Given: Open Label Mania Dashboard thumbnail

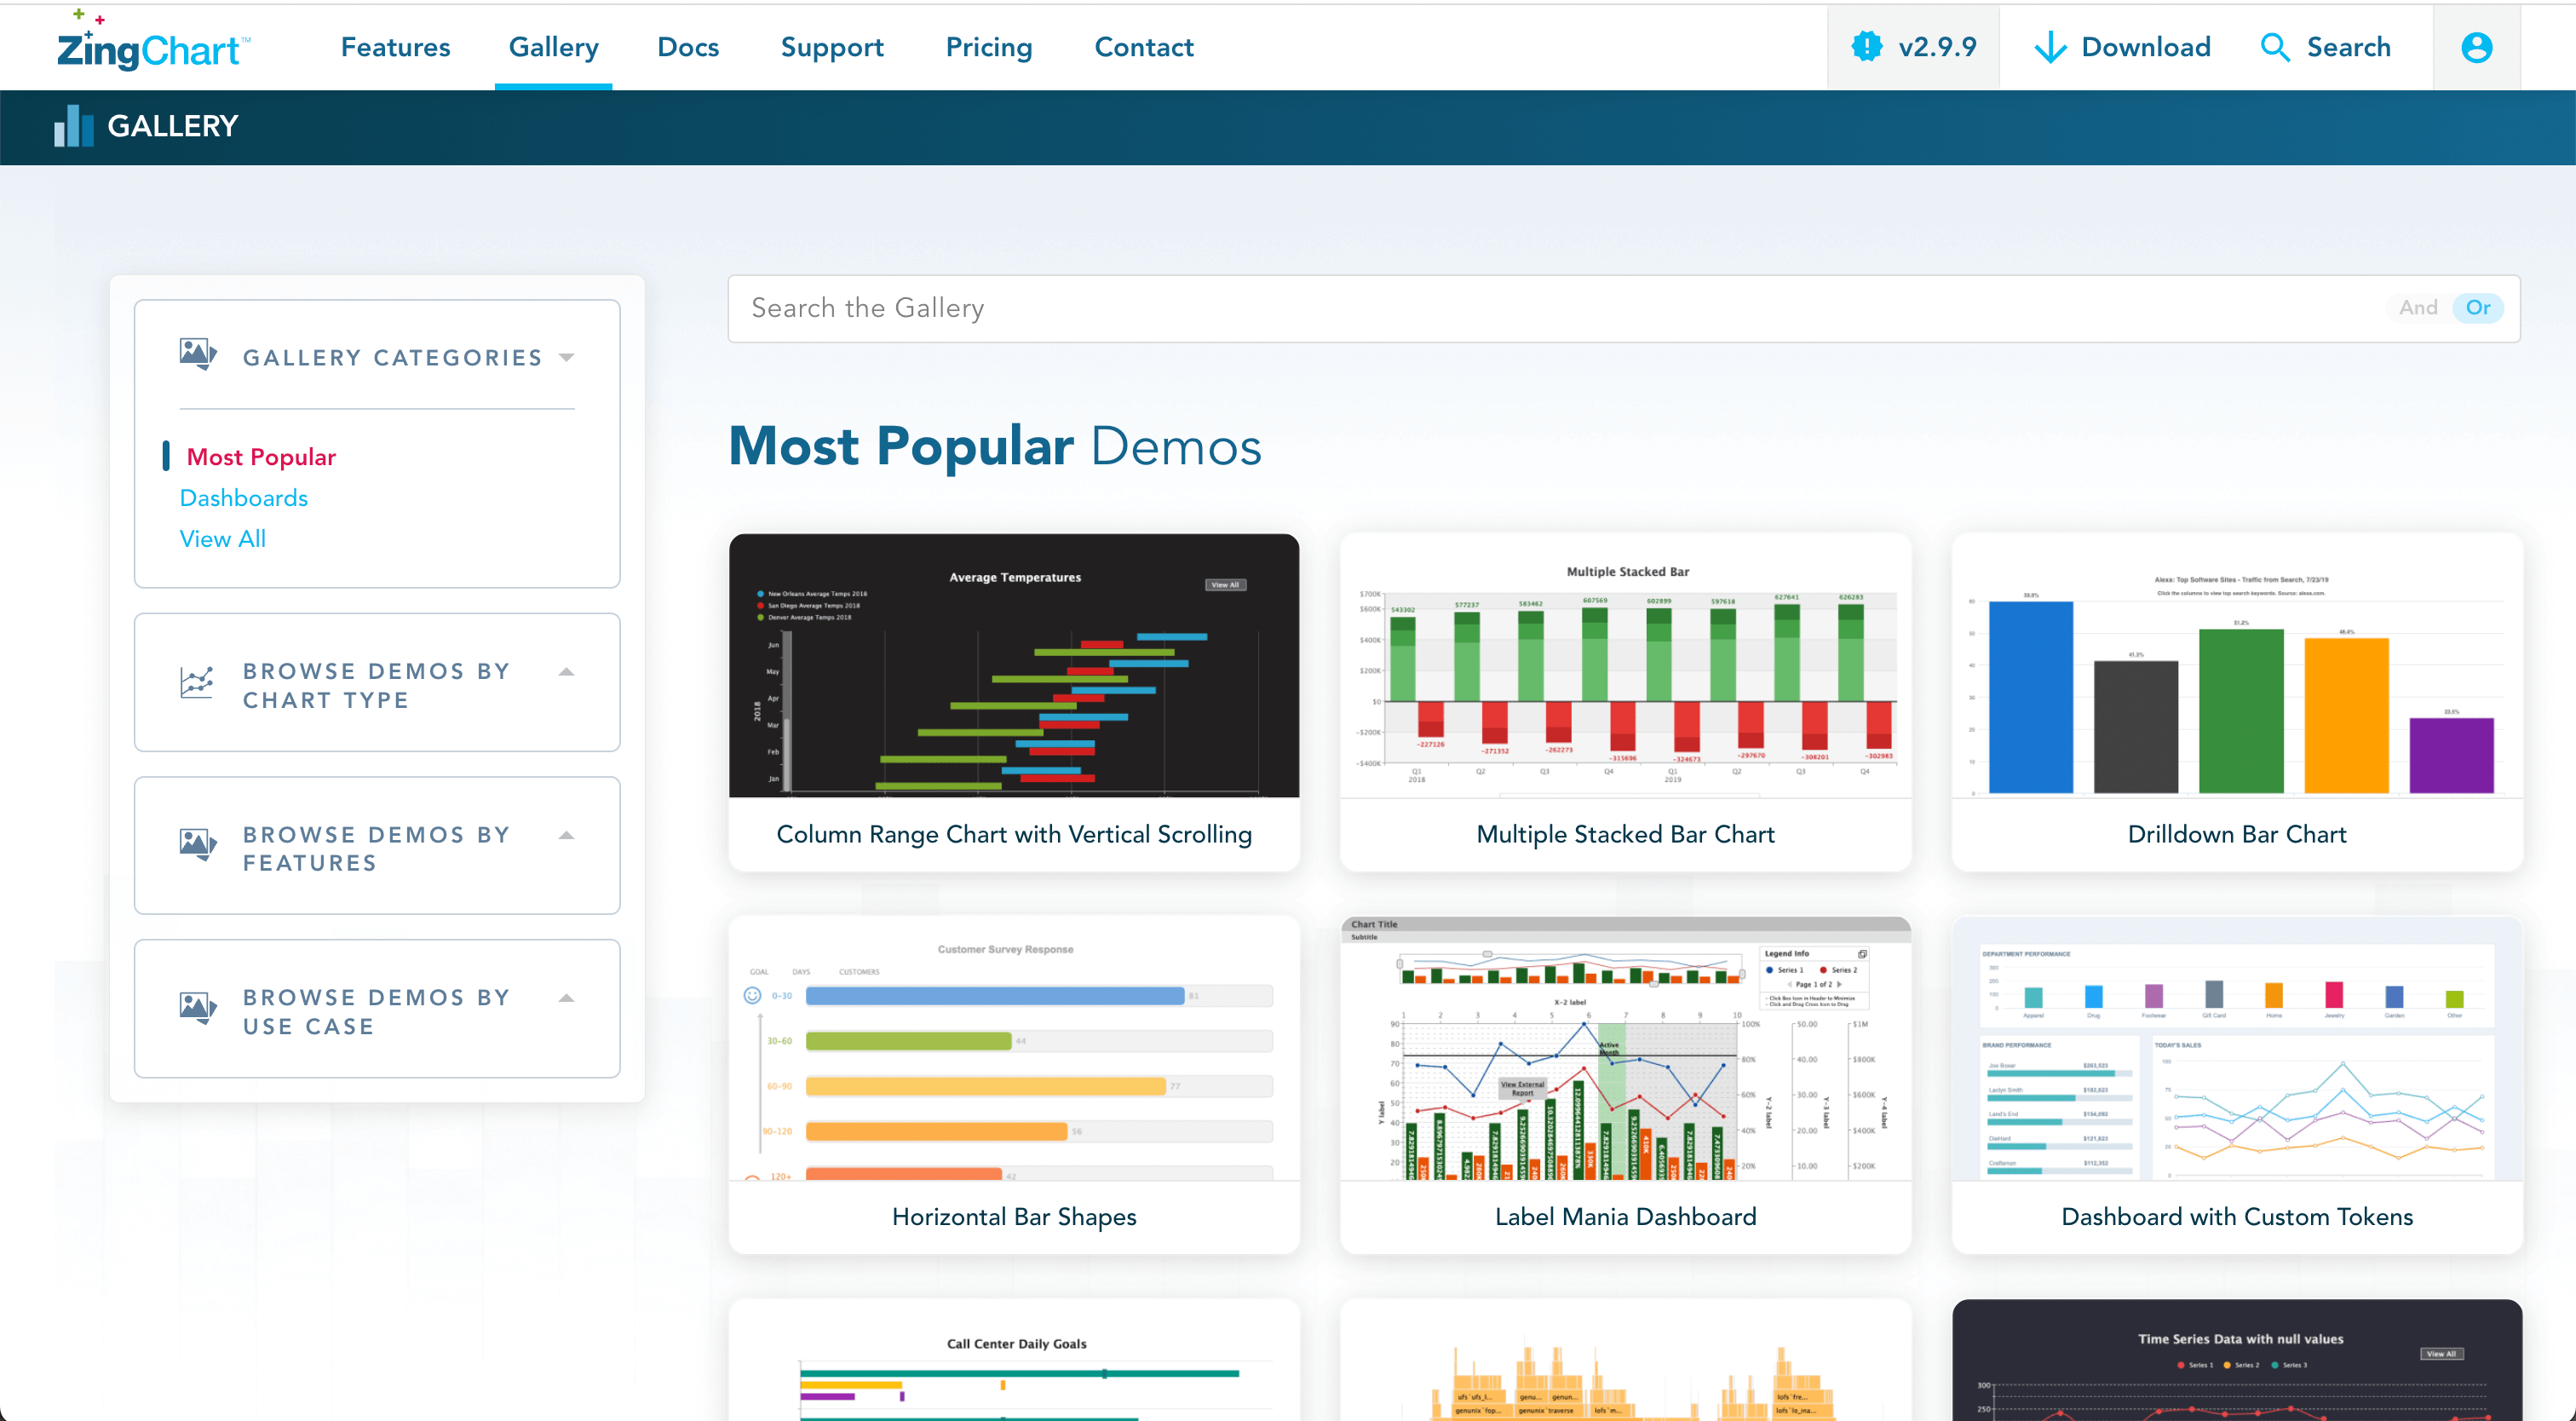Looking at the screenshot, I should click(x=1626, y=1048).
